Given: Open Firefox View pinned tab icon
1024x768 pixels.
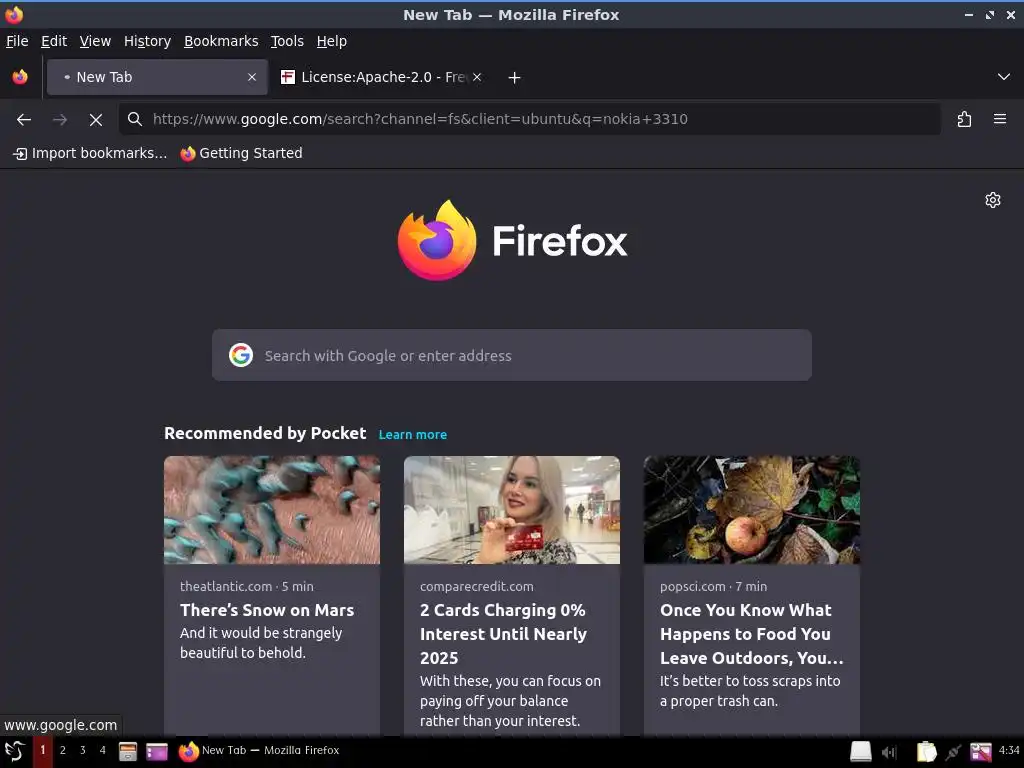Looking at the screenshot, I should 20,77.
